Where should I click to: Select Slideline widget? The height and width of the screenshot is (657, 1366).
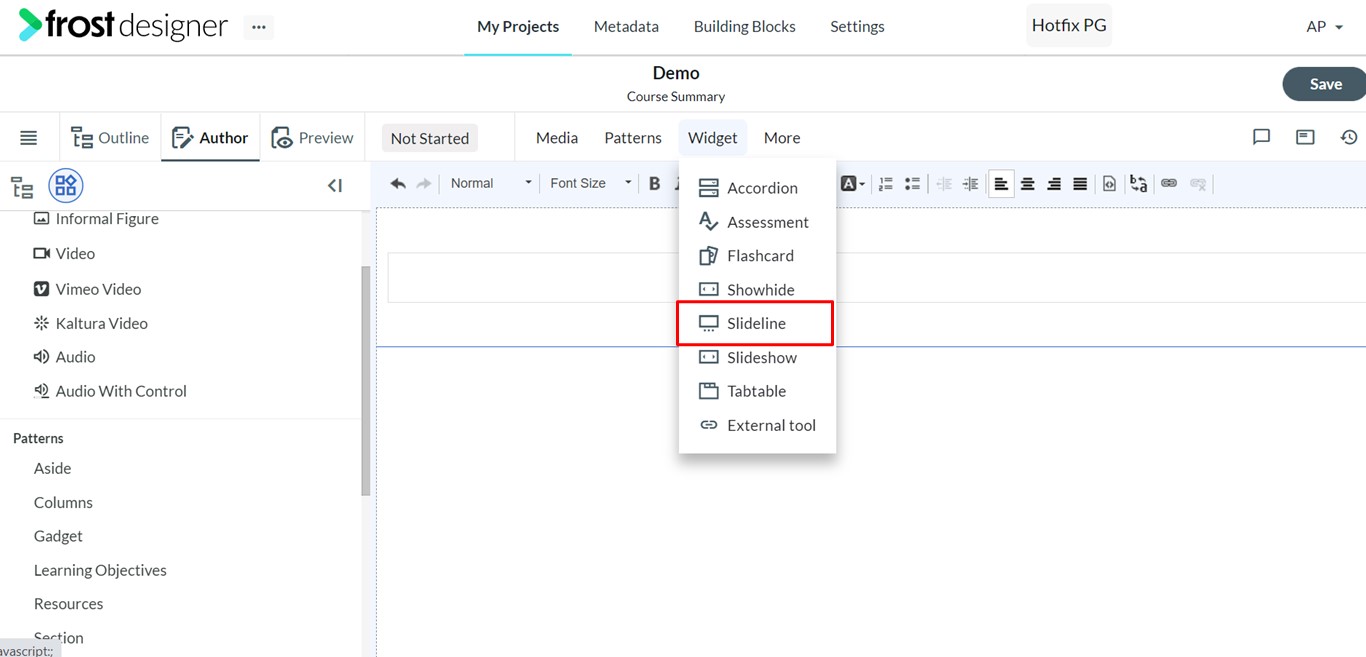(757, 323)
